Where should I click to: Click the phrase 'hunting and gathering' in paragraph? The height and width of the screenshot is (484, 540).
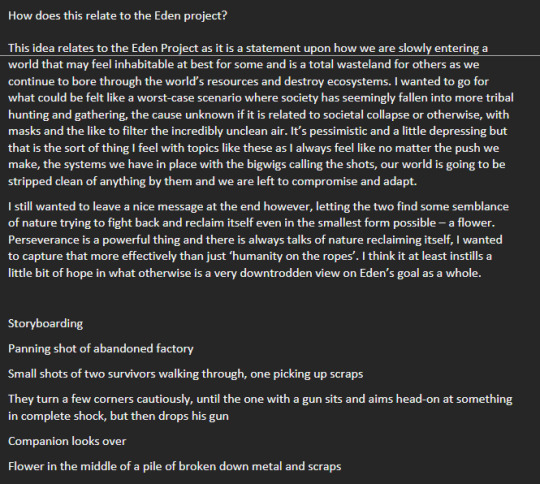point(67,115)
